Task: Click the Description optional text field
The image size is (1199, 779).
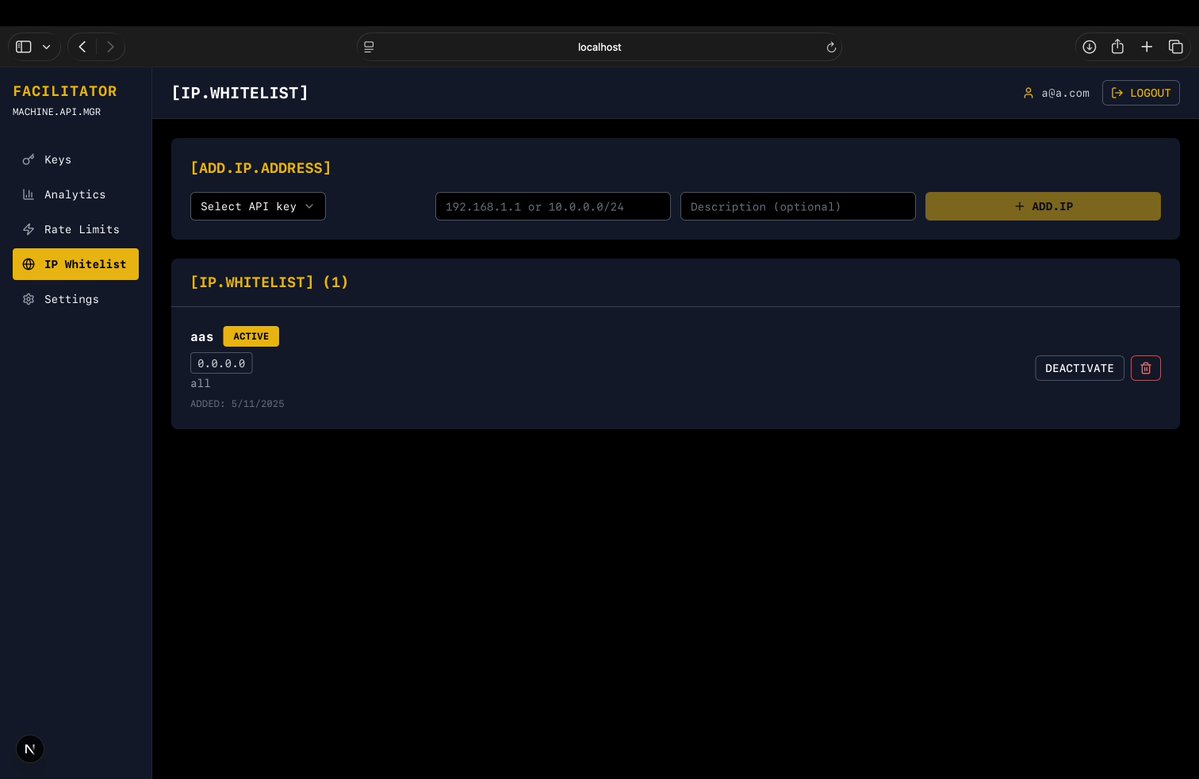Action: (797, 206)
